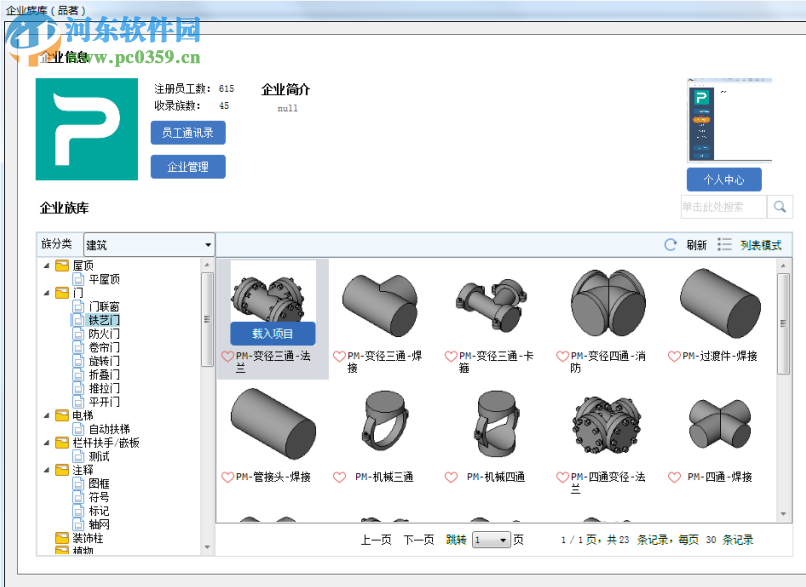Click the 装饰柱 folder icon
Viewport: 806px width, 587px height.
click(x=63, y=538)
